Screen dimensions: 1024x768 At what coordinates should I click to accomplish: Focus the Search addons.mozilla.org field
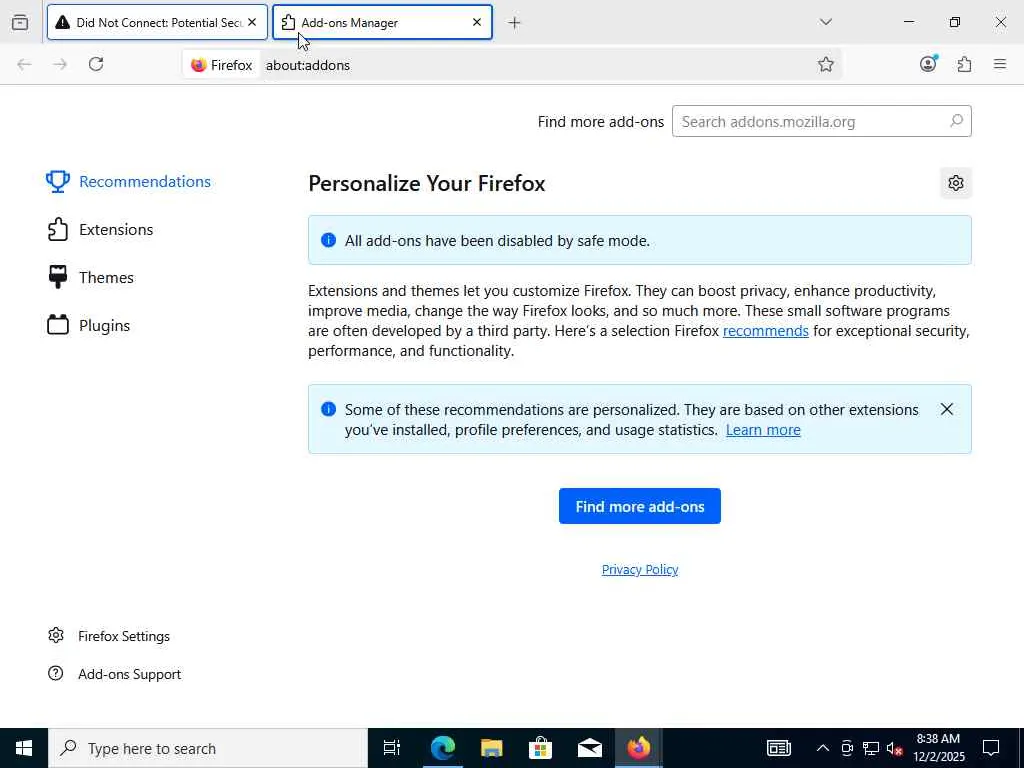pyautogui.click(x=822, y=121)
